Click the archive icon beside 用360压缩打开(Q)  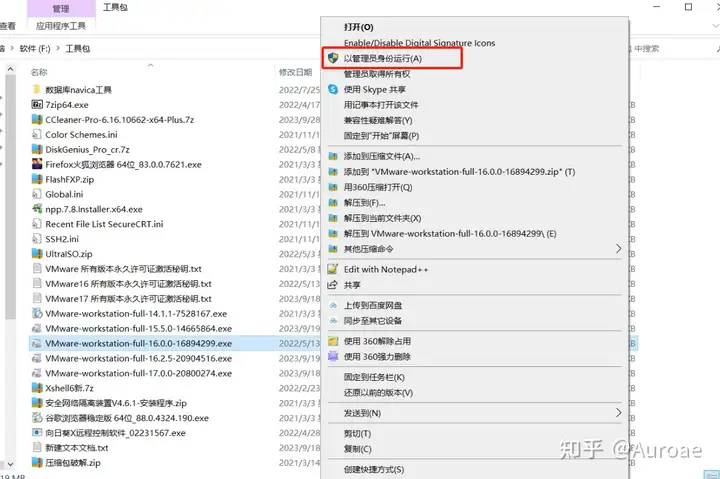pyautogui.click(x=333, y=187)
